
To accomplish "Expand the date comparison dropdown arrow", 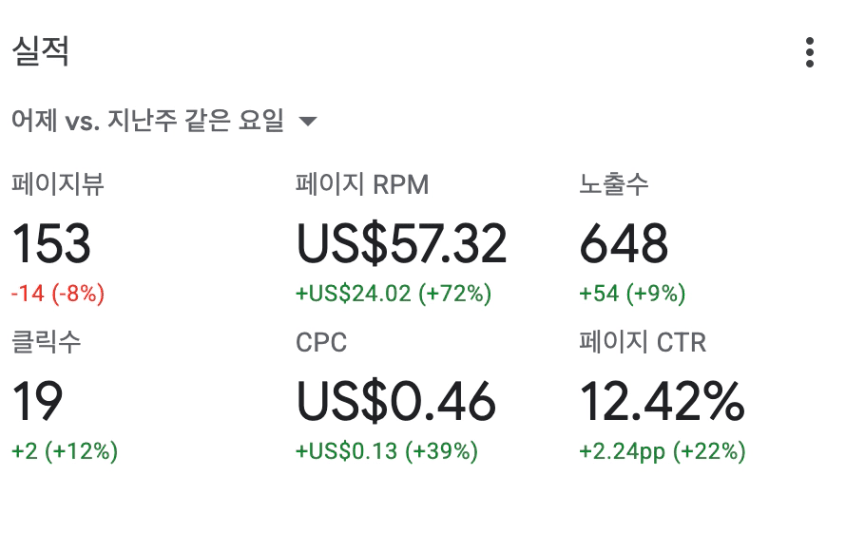I will [x=308, y=121].
